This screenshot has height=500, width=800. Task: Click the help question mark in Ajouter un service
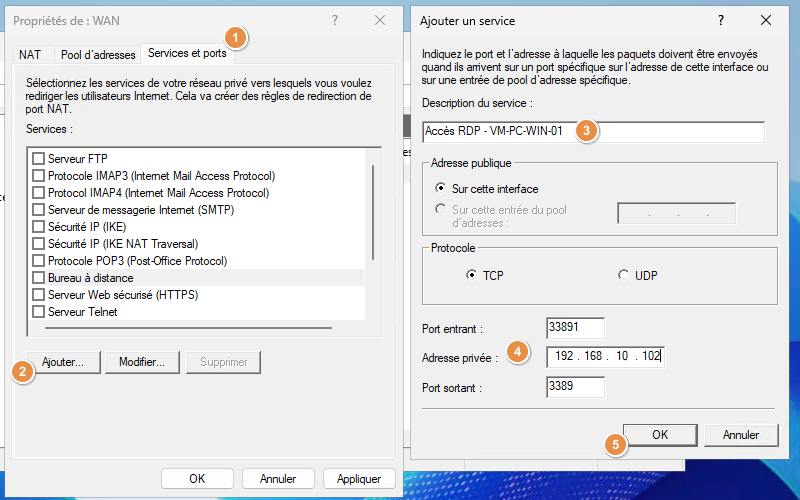point(720,20)
